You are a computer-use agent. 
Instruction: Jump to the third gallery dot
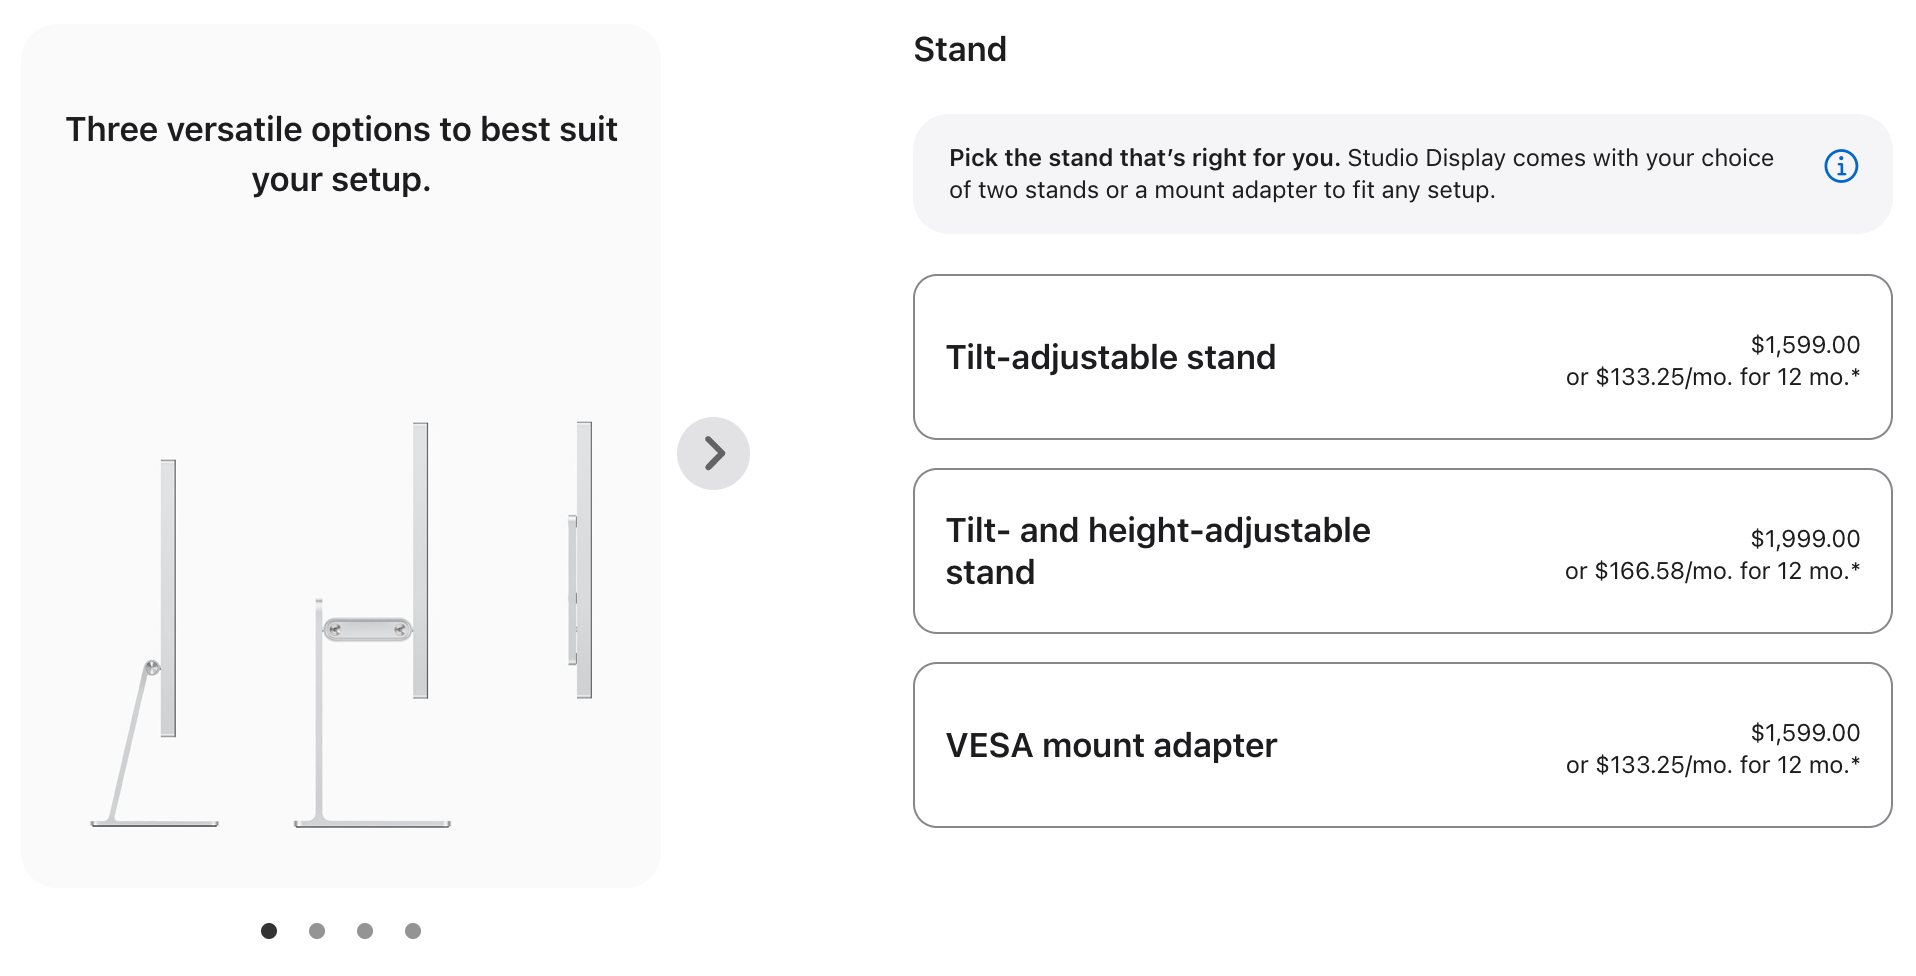365,931
